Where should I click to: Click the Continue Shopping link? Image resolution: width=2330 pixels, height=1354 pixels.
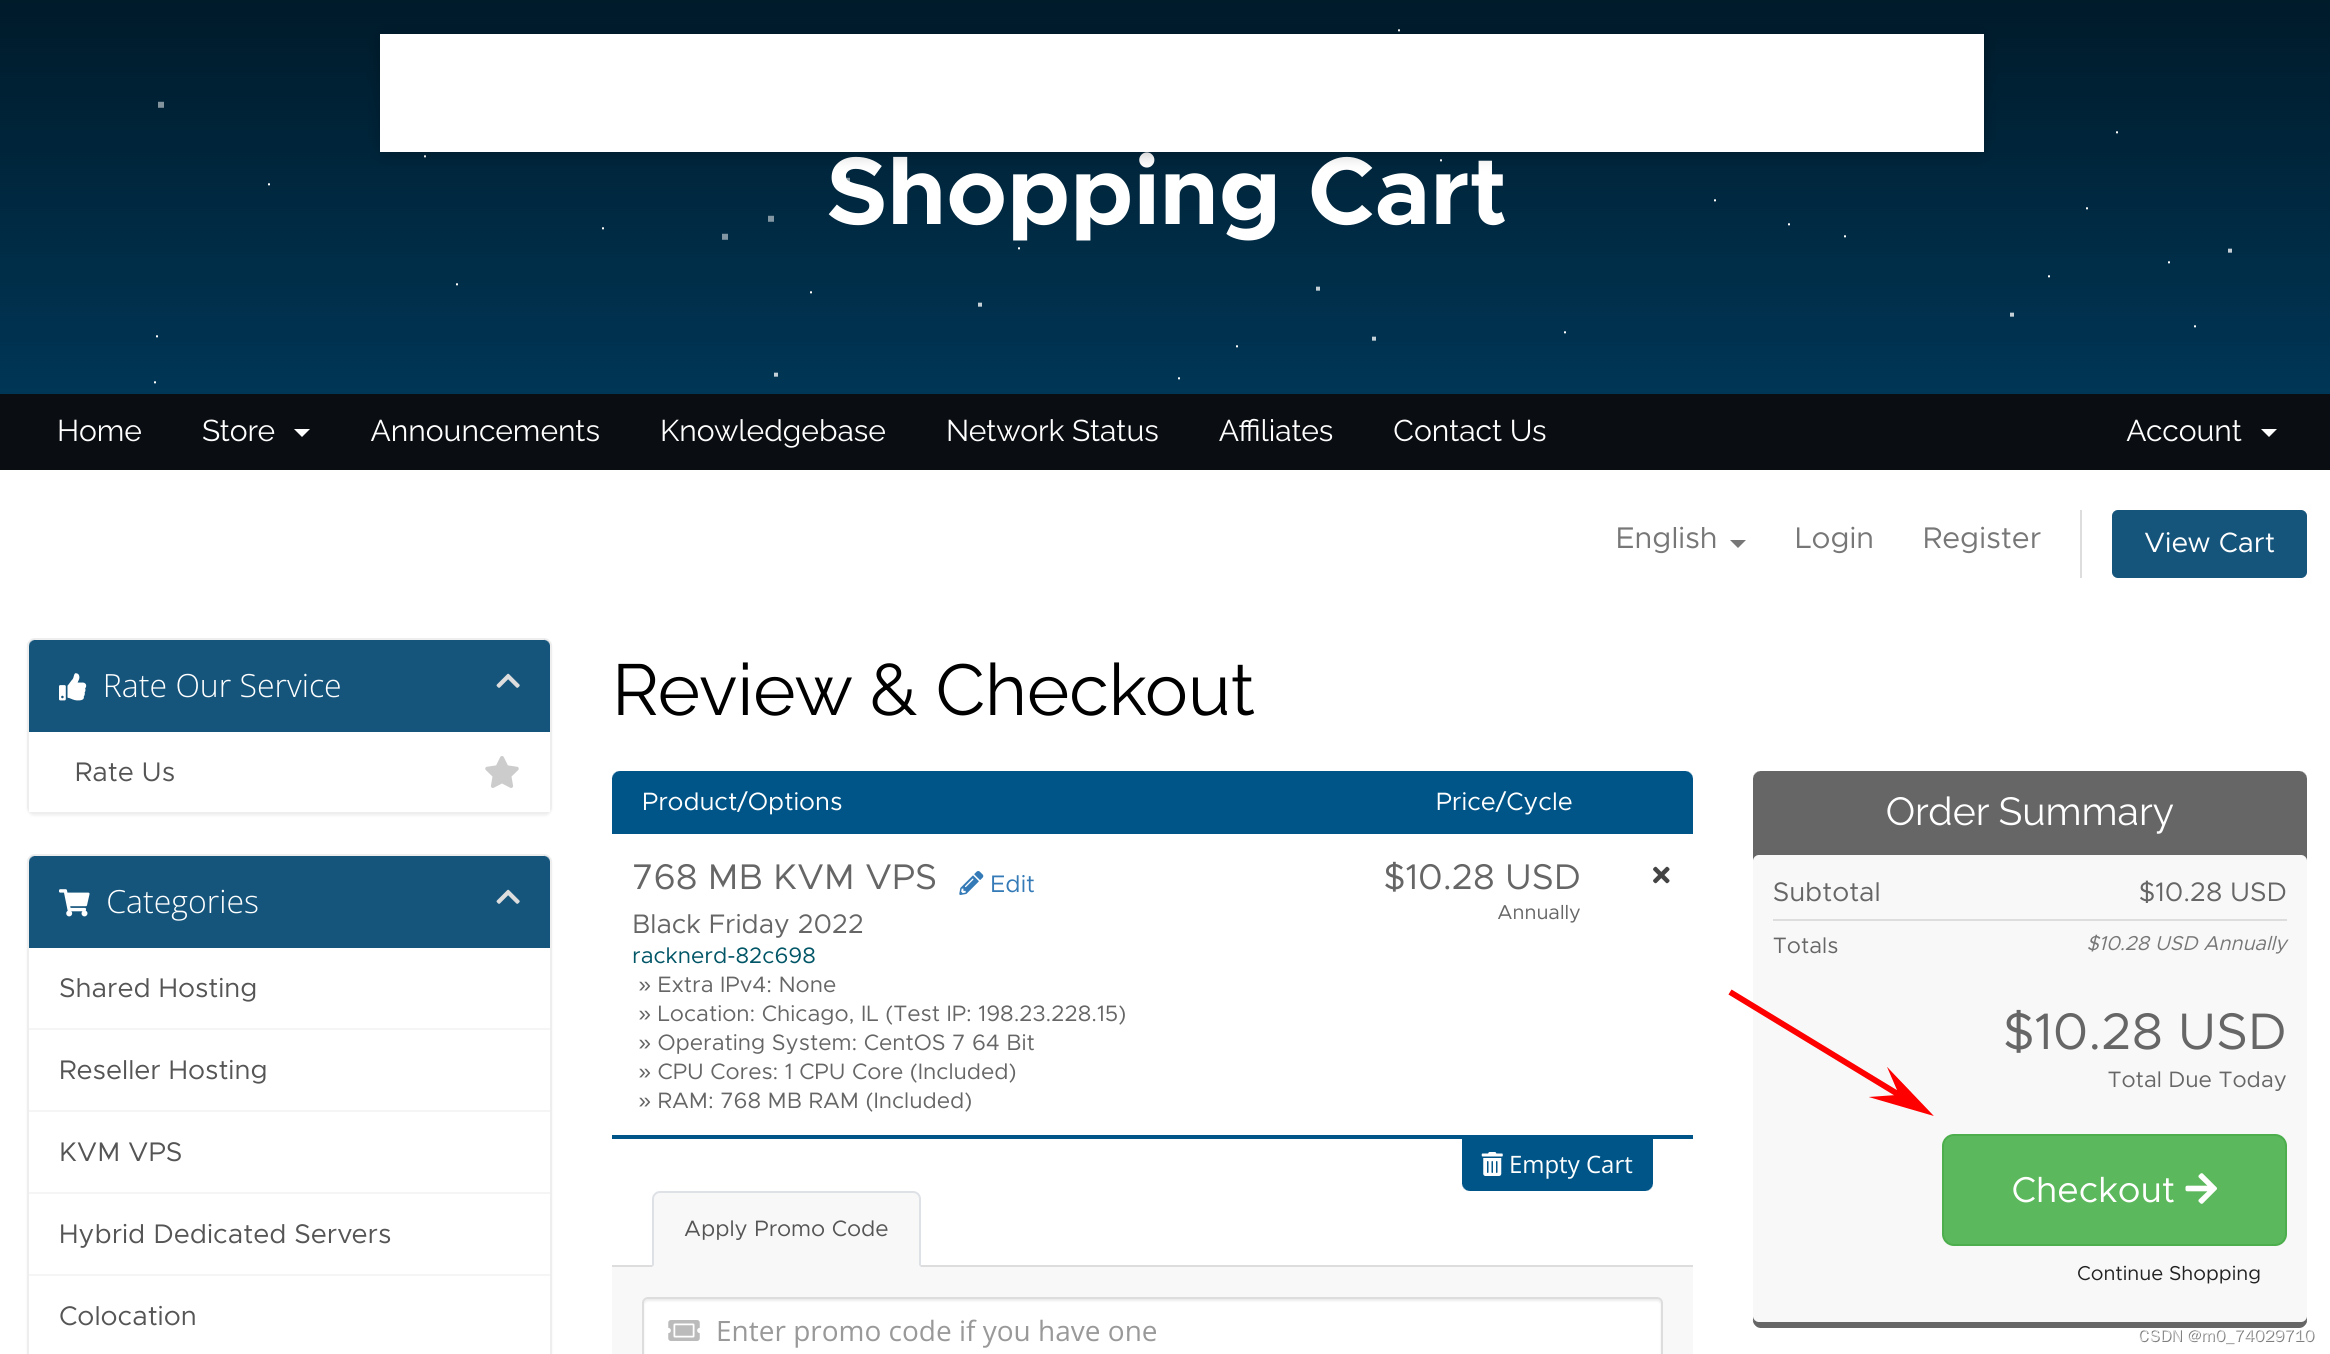coord(2168,1273)
